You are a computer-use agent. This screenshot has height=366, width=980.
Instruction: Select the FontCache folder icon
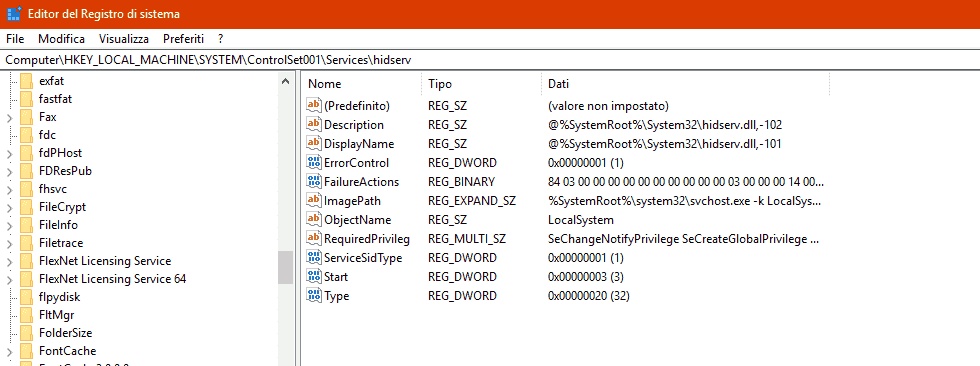point(26,350)
